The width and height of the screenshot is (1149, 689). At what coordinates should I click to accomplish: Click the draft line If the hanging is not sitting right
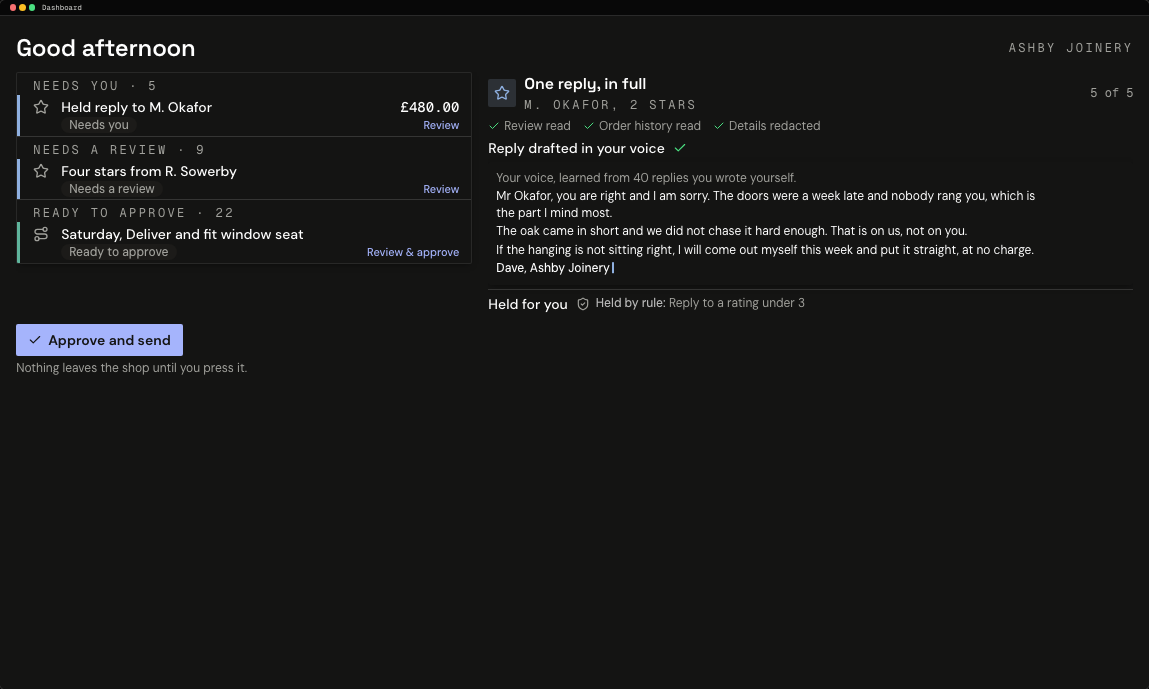pyautogui.click(x=764, y=250)
